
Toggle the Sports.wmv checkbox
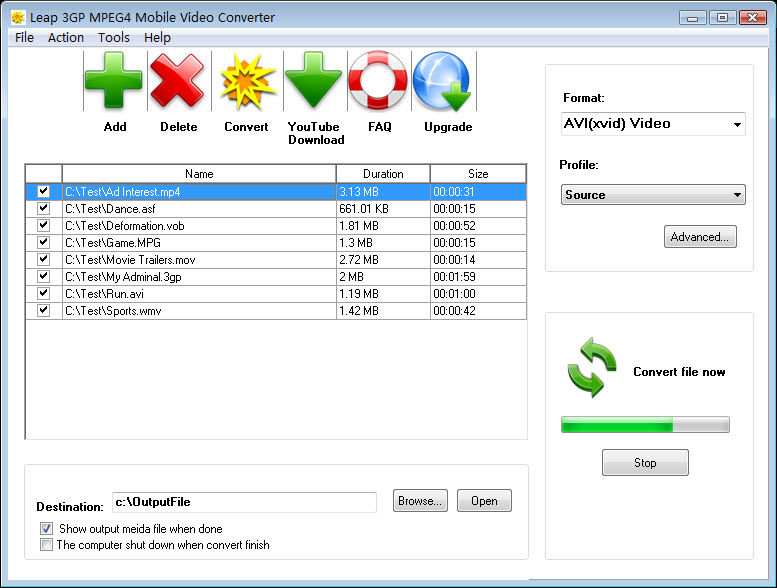(44, 310)
